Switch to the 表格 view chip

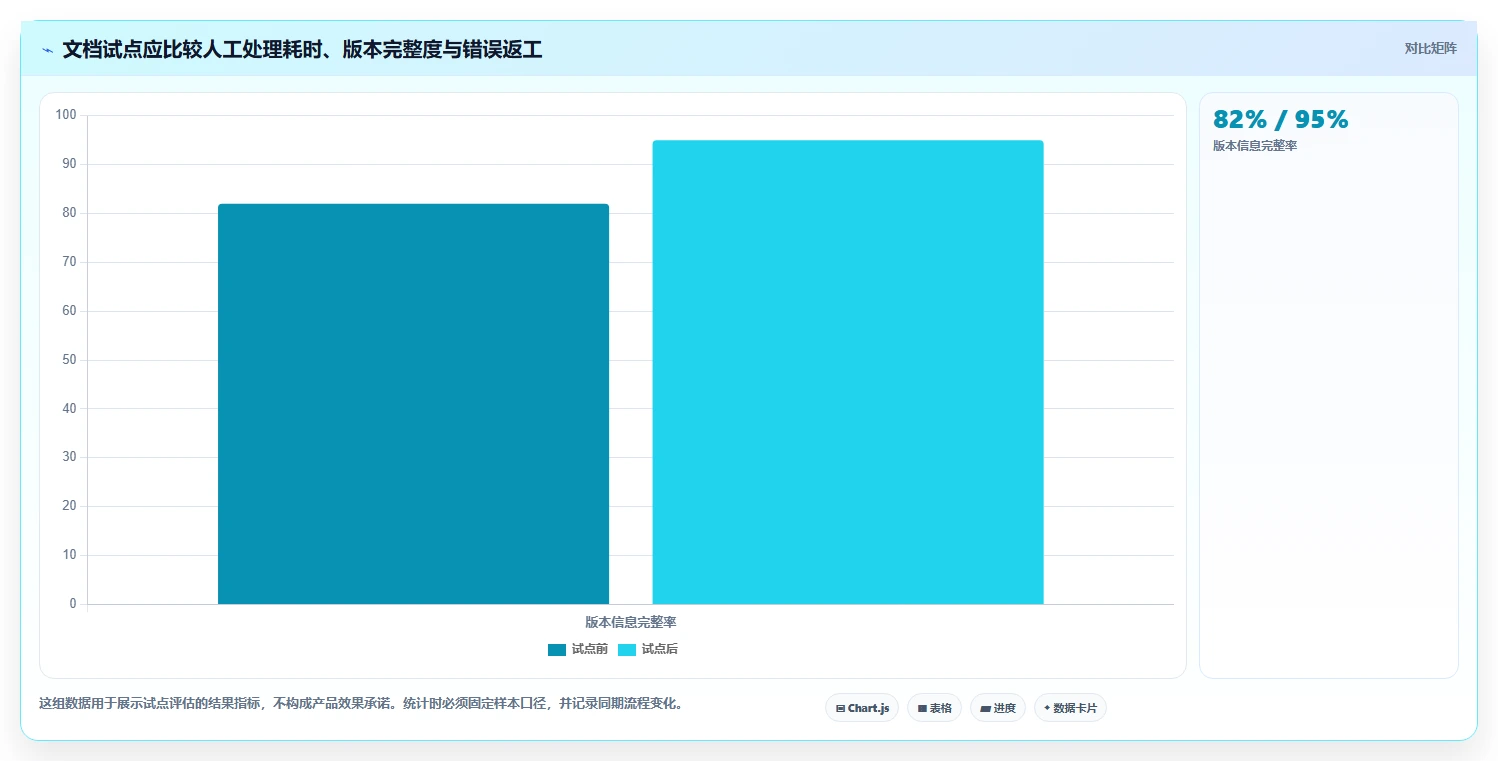point(934,708)
